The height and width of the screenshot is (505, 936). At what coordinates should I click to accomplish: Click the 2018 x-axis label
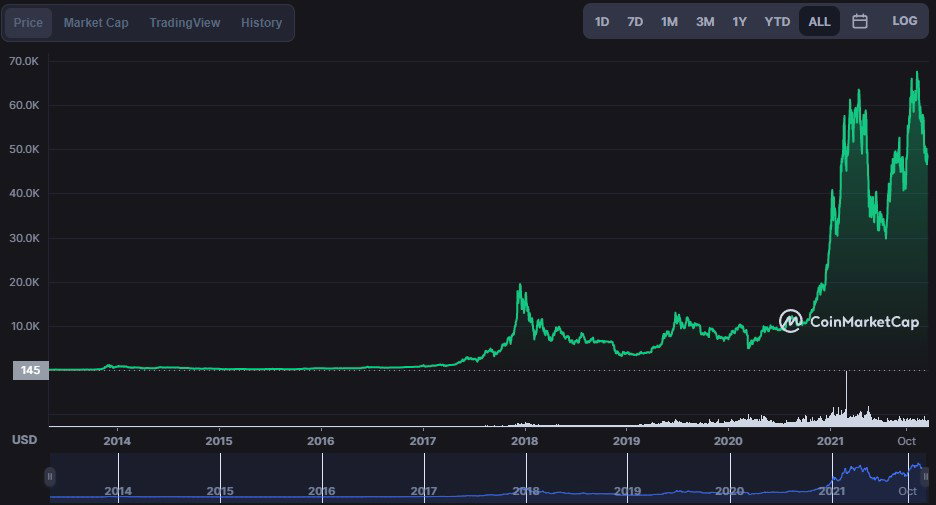(525, 441)
